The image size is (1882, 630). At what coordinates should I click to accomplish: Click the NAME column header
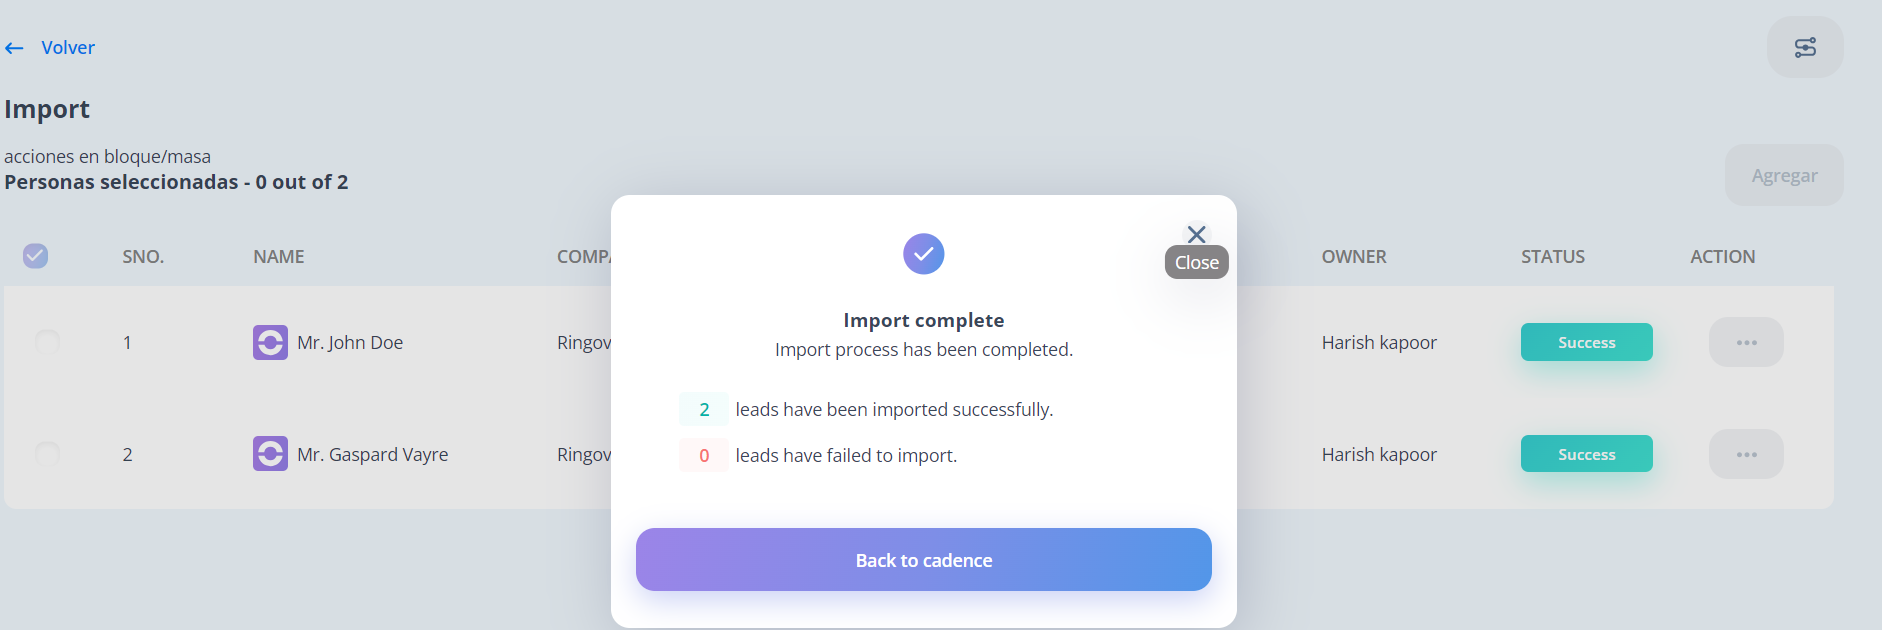pos(279,257)
